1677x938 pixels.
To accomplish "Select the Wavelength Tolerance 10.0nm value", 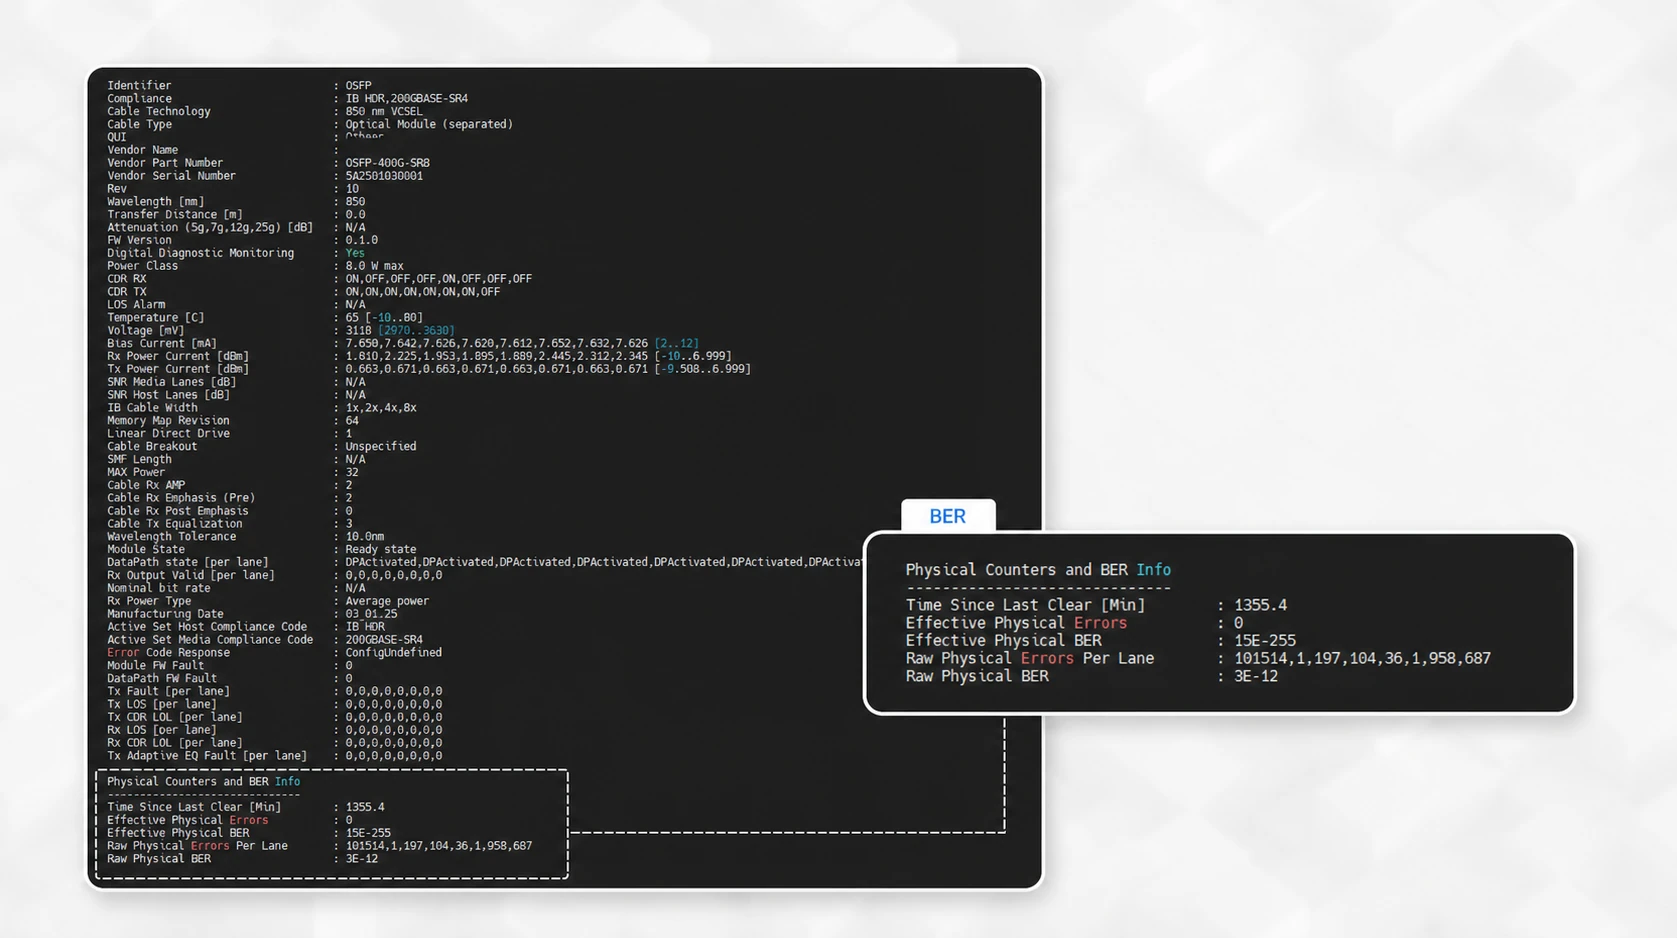I will pos(364,536).
